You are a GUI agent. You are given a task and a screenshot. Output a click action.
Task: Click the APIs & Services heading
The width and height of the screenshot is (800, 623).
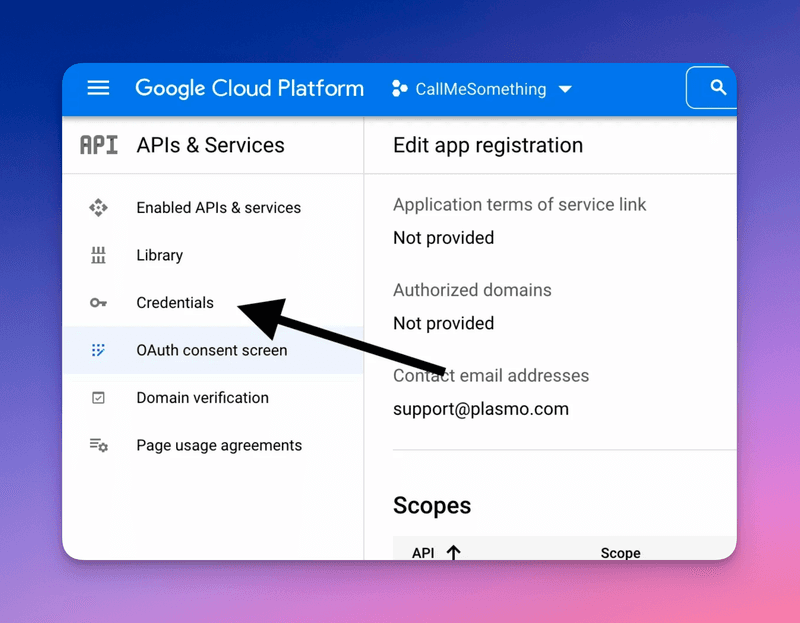click(210, 145)
